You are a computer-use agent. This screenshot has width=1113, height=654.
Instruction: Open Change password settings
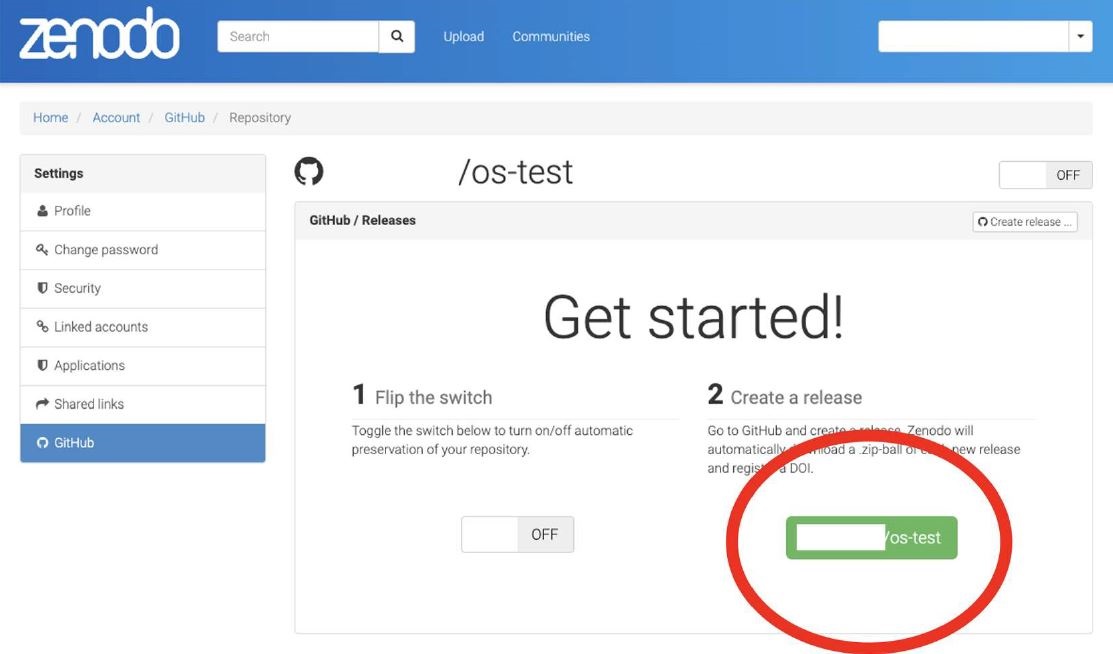point(143,250)
